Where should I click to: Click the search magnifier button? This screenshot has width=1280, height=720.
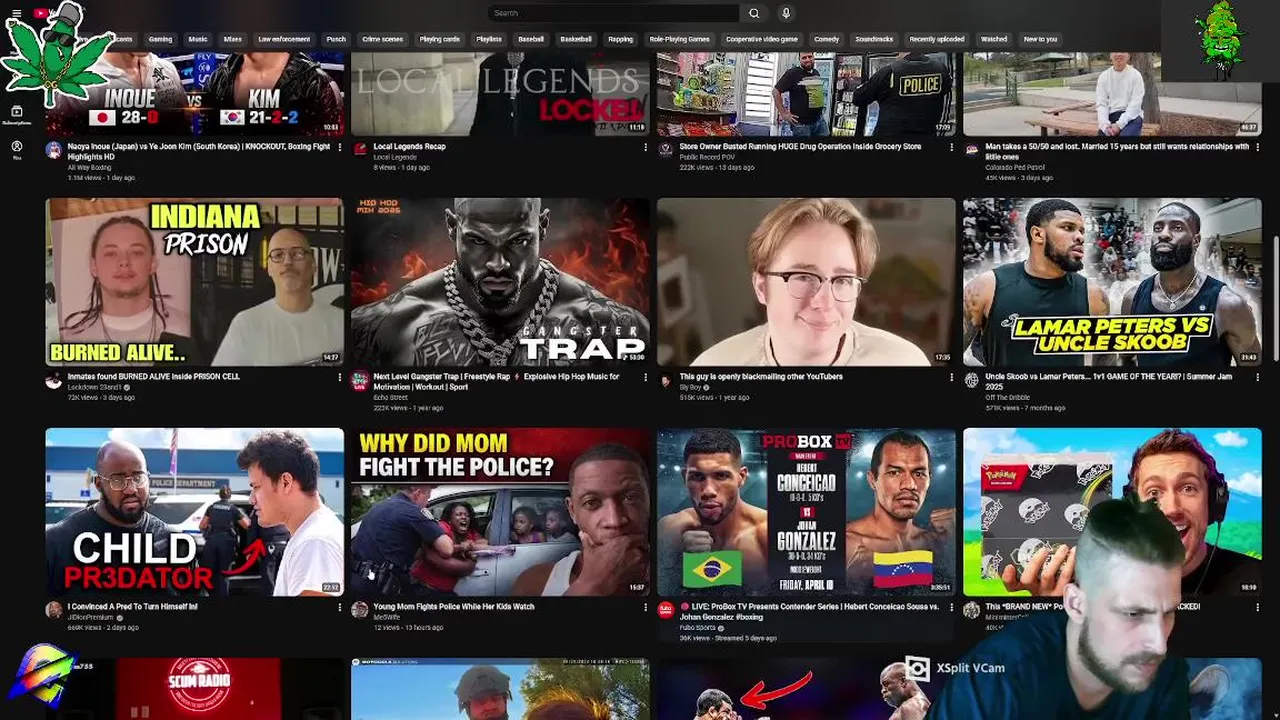[x=754, y=13]
